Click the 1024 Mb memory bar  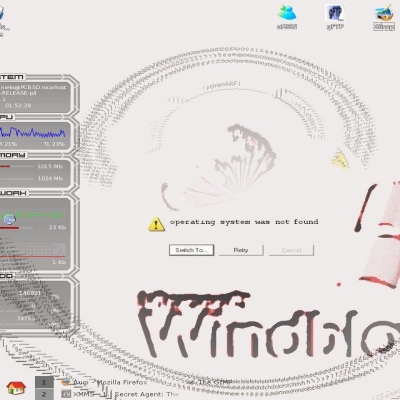(x=16, y=179)
